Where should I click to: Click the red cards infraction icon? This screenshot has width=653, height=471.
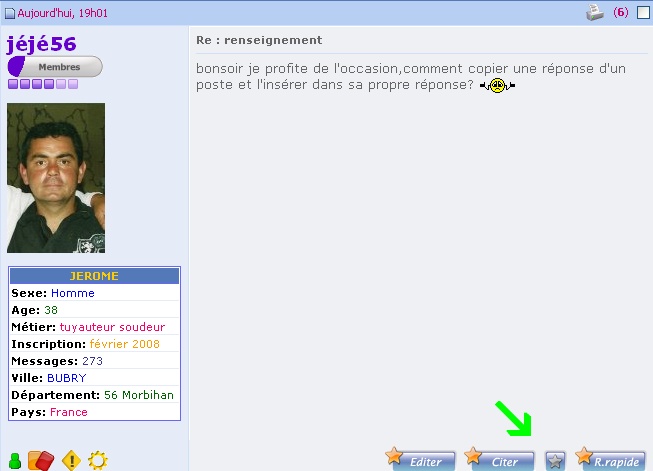(x=39, y=460)
